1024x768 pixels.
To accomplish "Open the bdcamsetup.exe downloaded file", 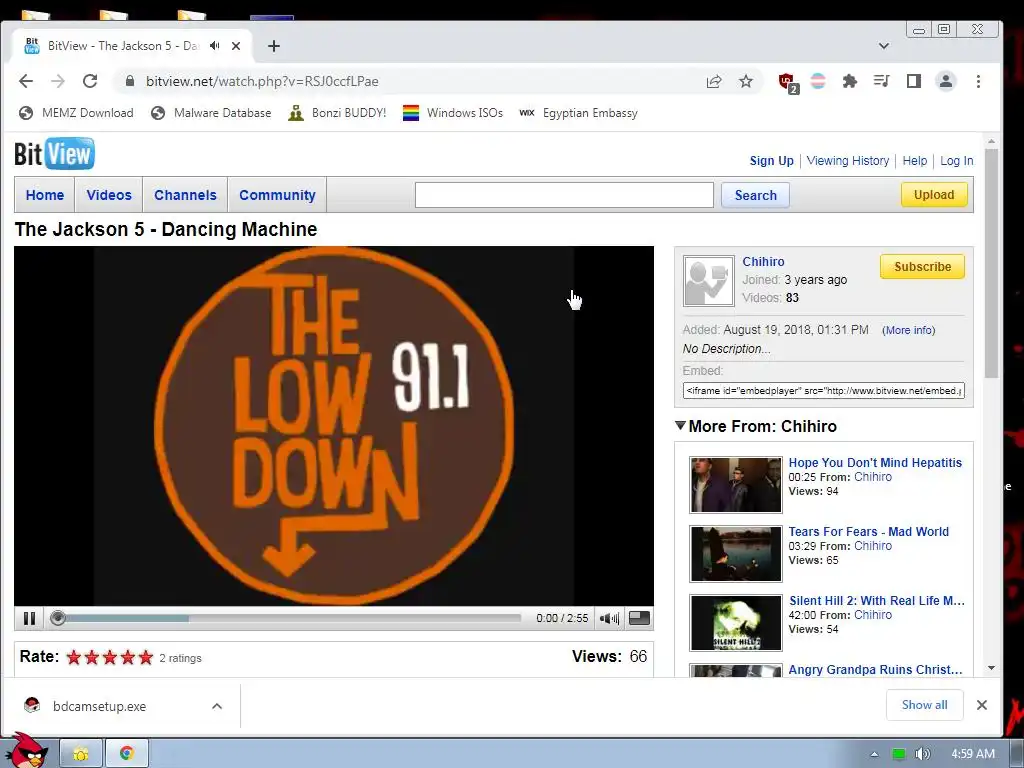I will coord(99,706).
